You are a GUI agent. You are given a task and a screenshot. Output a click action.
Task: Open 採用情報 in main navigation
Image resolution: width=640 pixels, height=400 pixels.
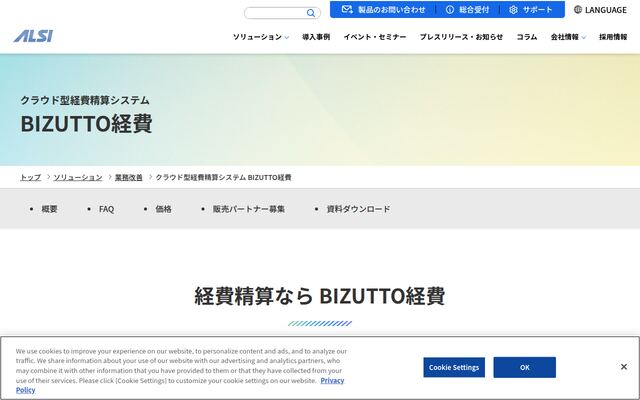click(x=613, y=37)
